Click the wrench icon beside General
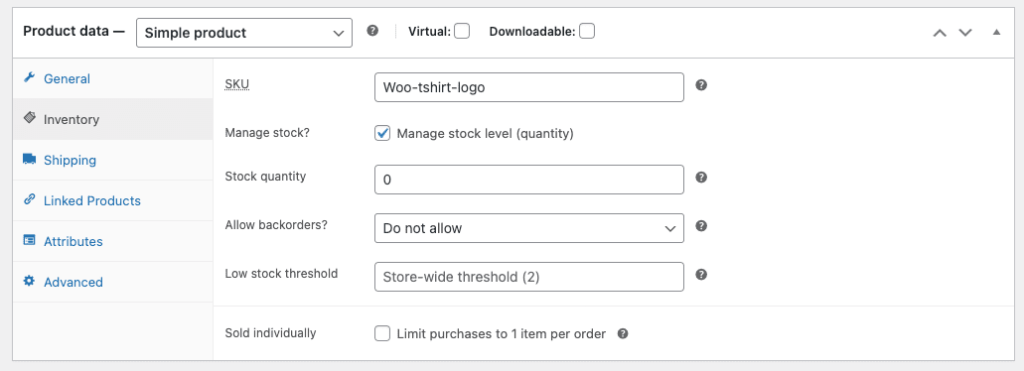Image resolution: width=1024 pixels, height=371 pixels. [29, 78]
